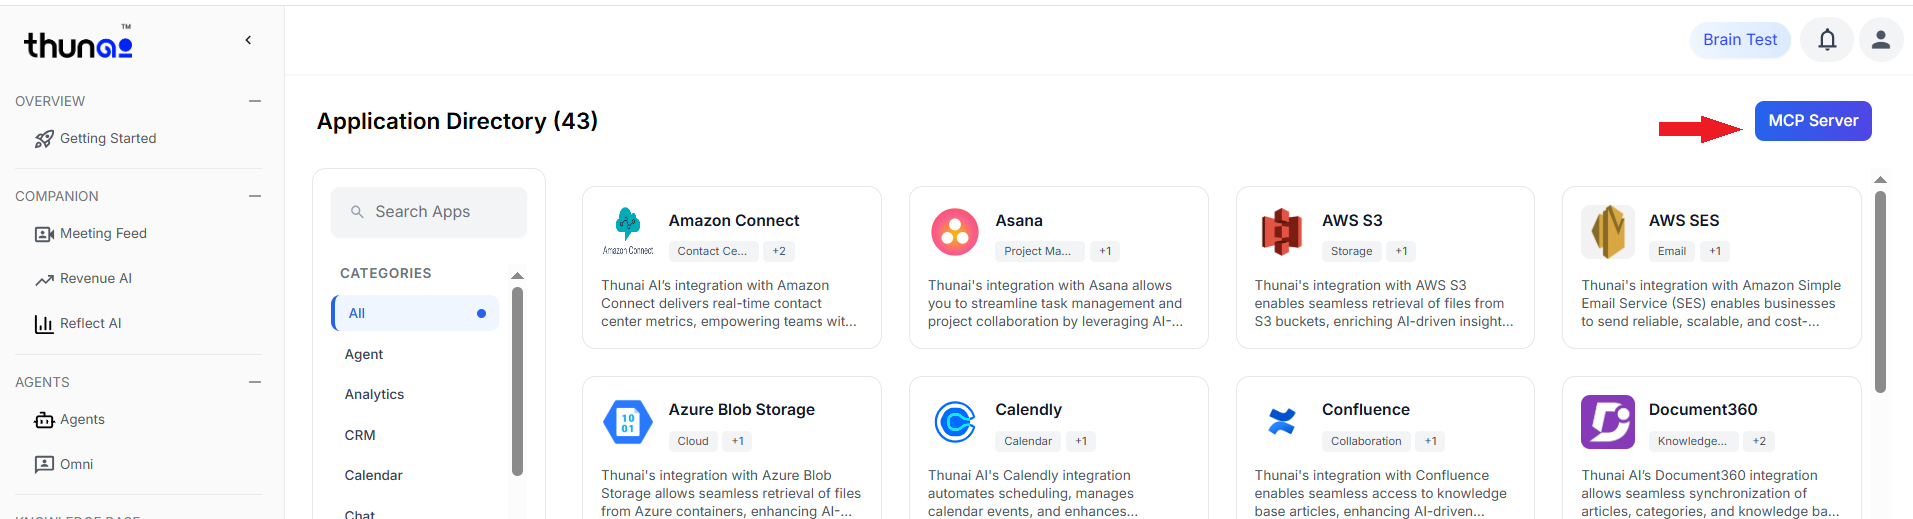
Task: Click the Cloud tag on Azure Blob Storage
Action: pyautogui.click(x=693, y=441)
